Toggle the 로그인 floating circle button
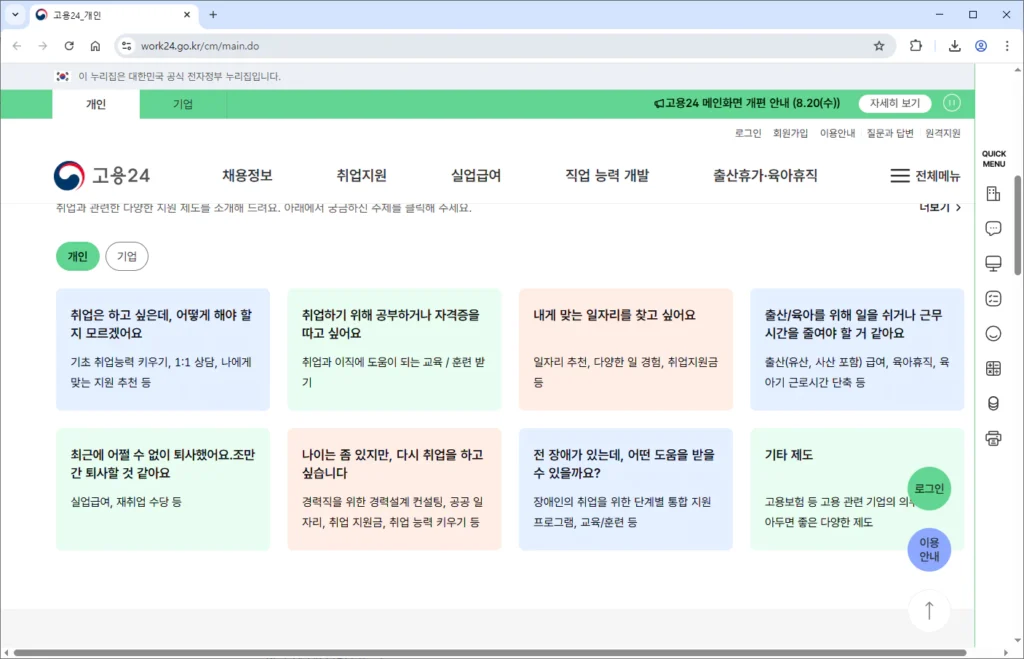The image size is (1024, 659). (x=929, y=488)
